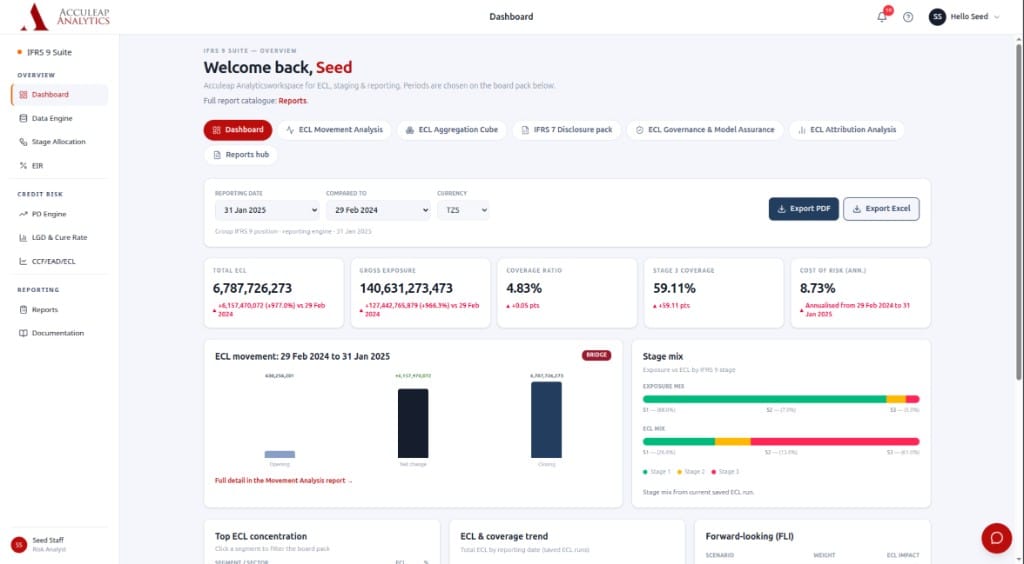Open the help question mark icon
The image size is (1024, 564).
[908, 17]
